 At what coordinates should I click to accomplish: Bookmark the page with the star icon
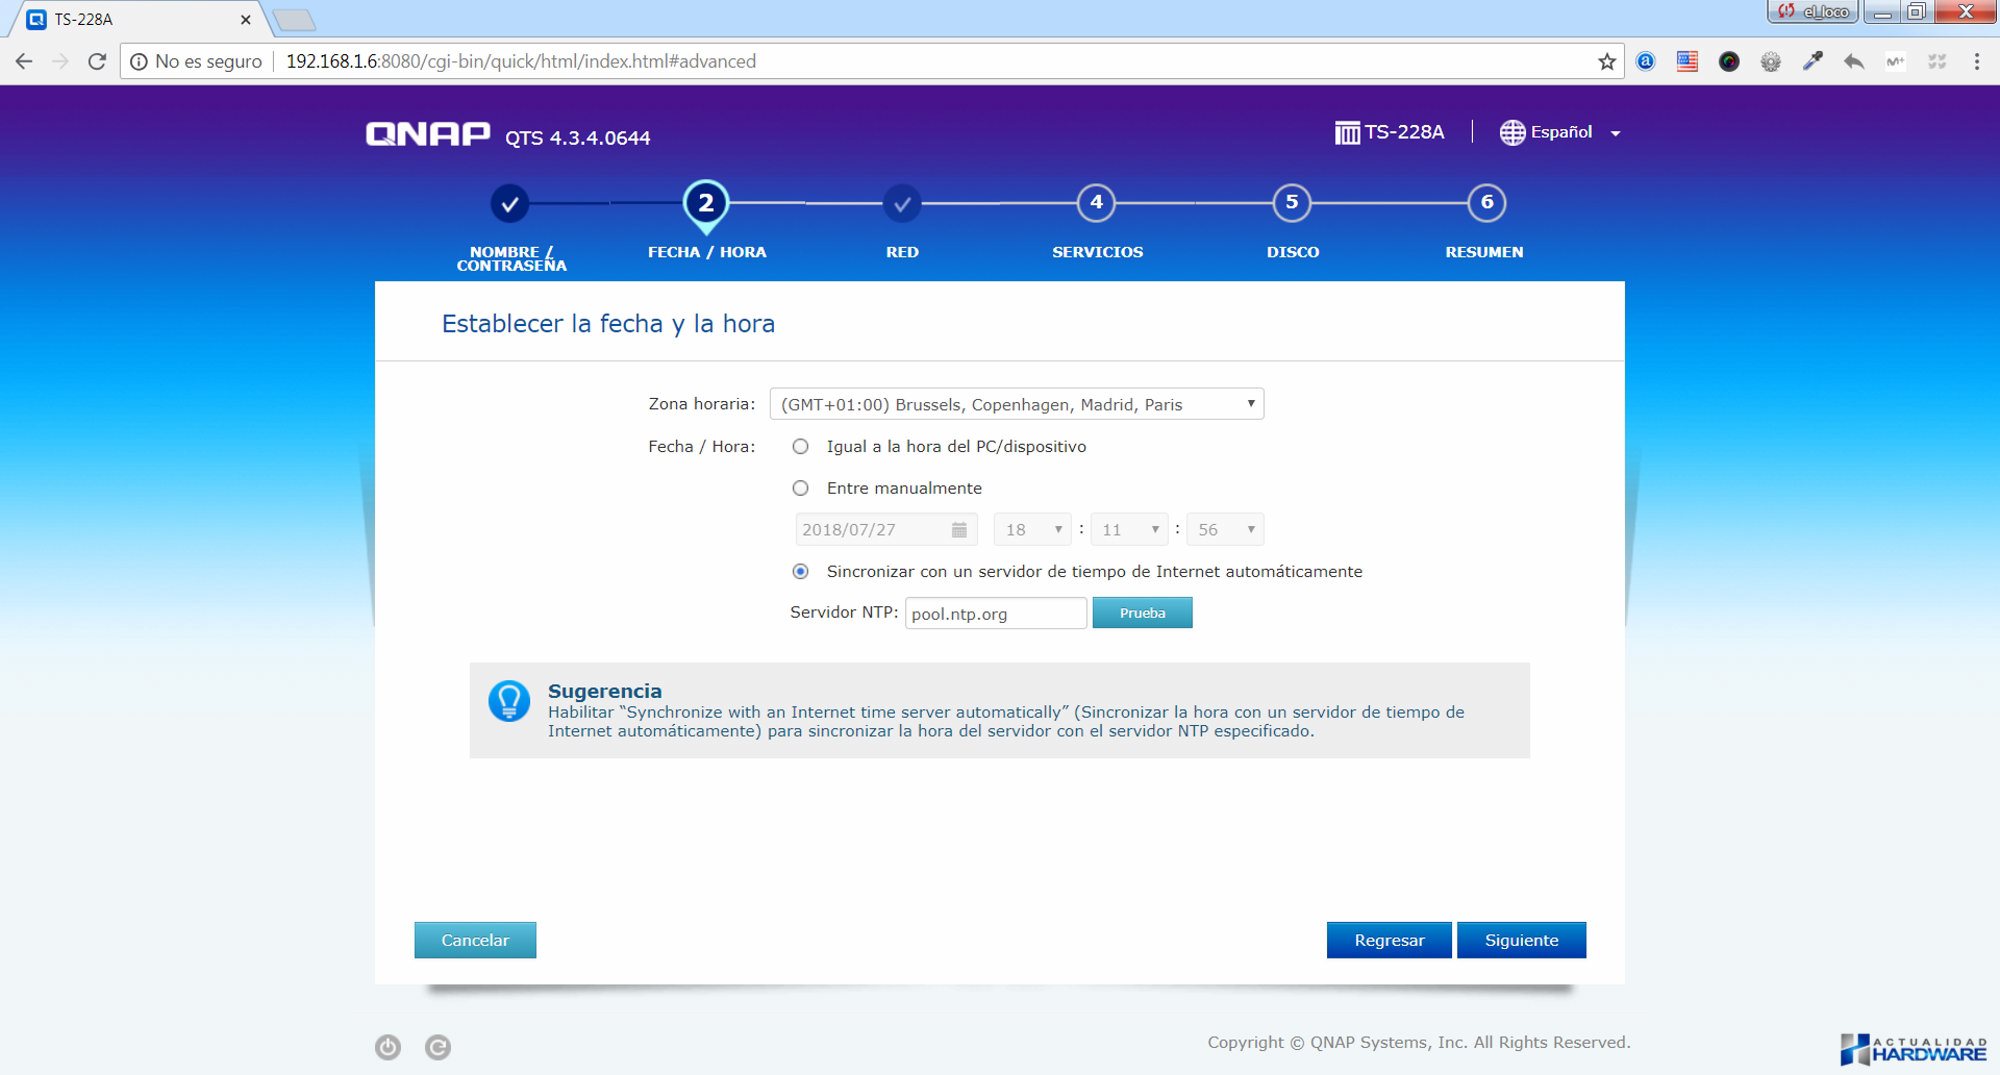[1607, 62]
